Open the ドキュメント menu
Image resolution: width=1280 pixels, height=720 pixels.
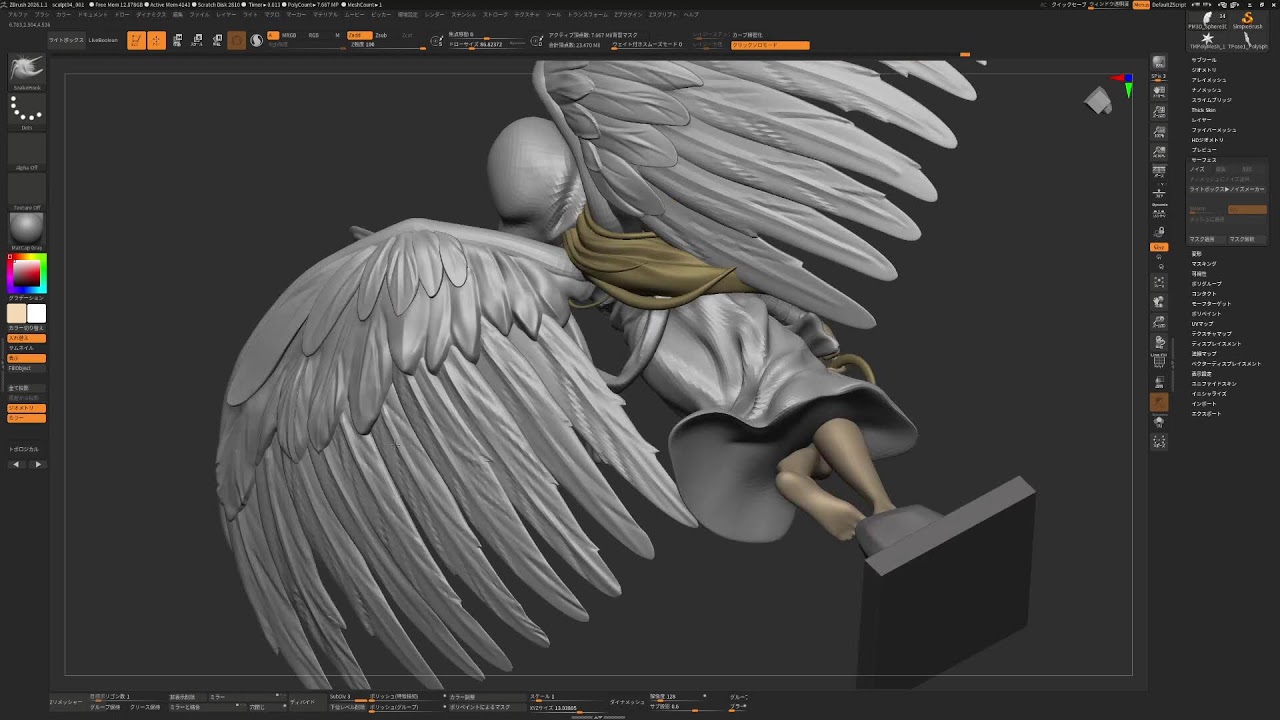(x=93, y=15)
